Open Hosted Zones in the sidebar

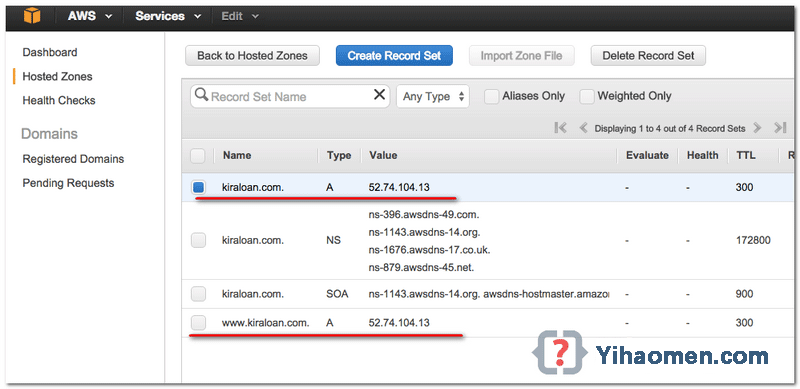click(x=57, y=77)
